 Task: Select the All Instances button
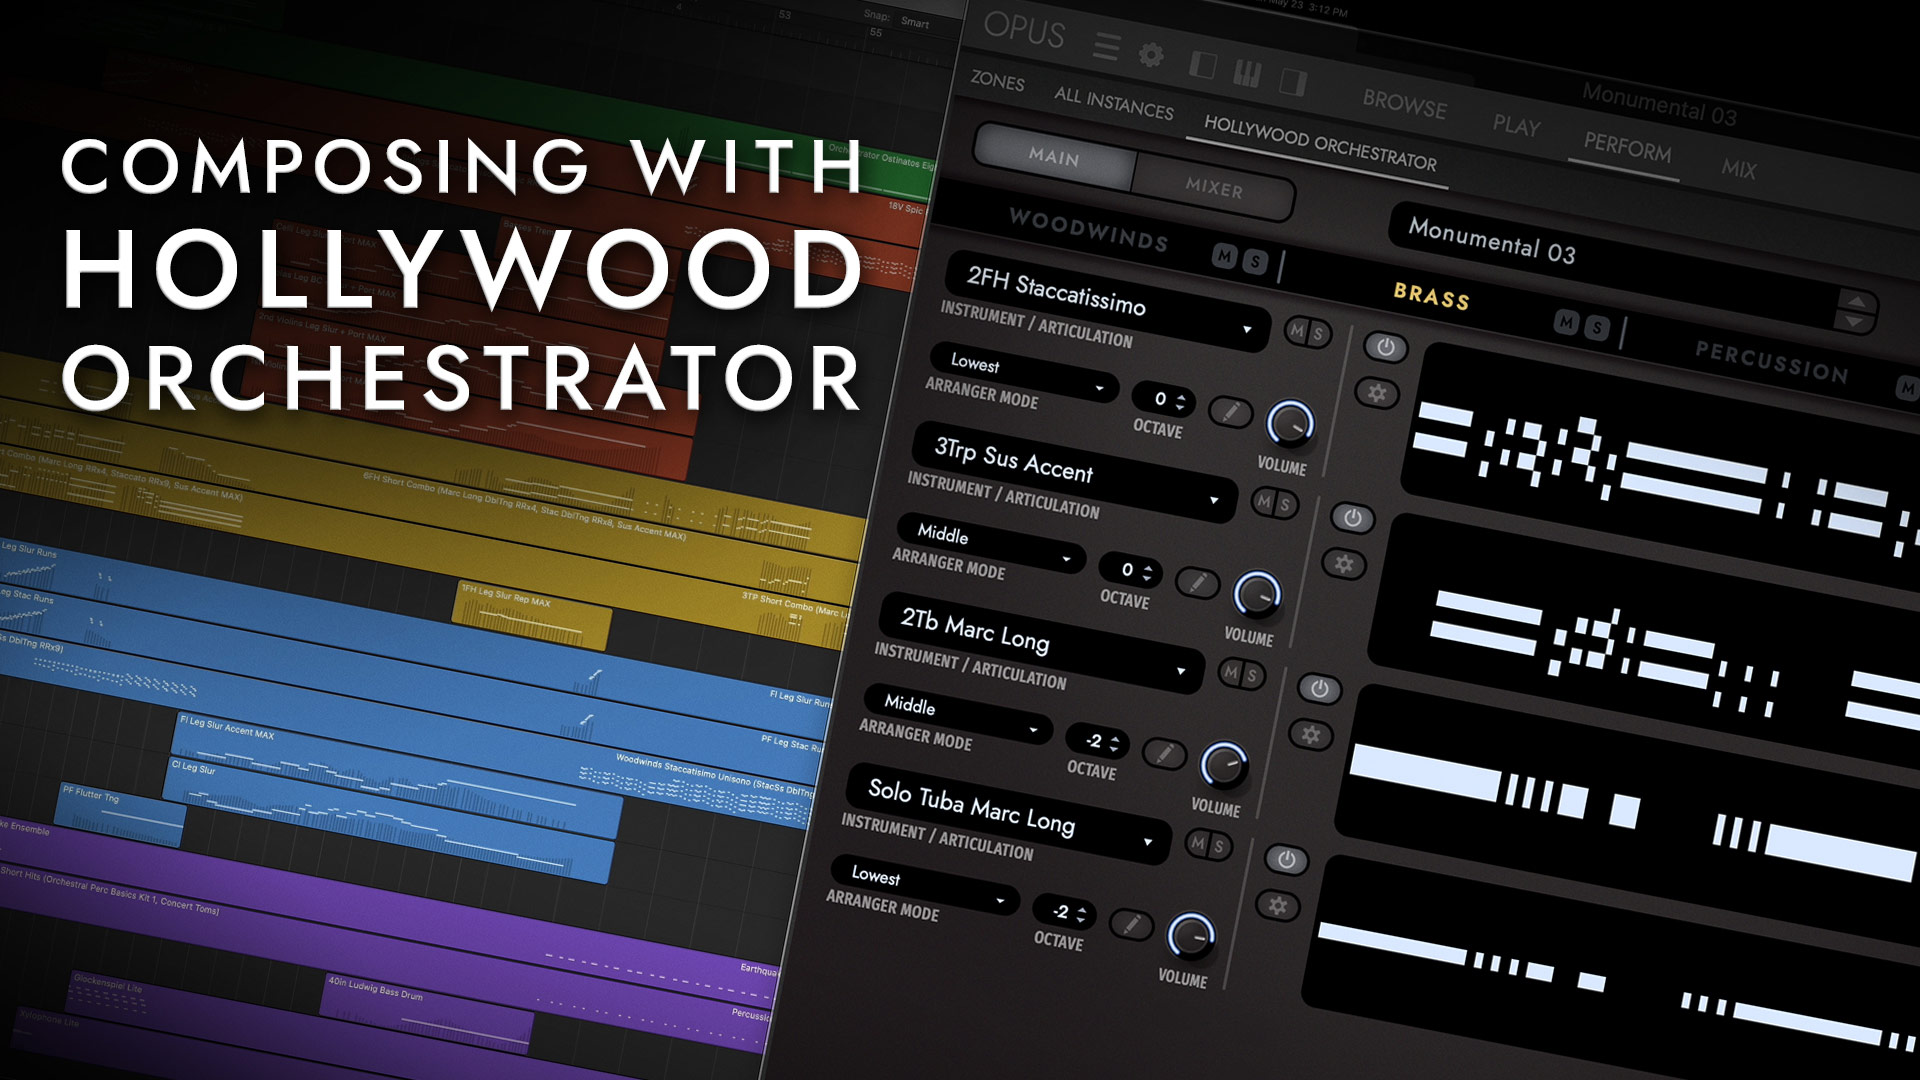1113,101
